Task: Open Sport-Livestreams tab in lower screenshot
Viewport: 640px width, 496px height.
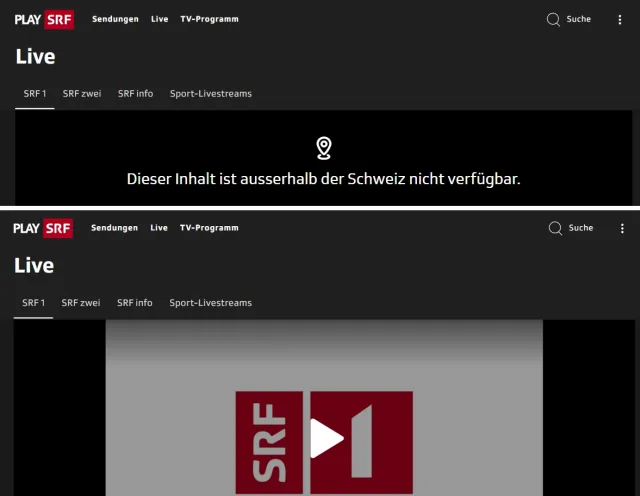Action: 211,303
